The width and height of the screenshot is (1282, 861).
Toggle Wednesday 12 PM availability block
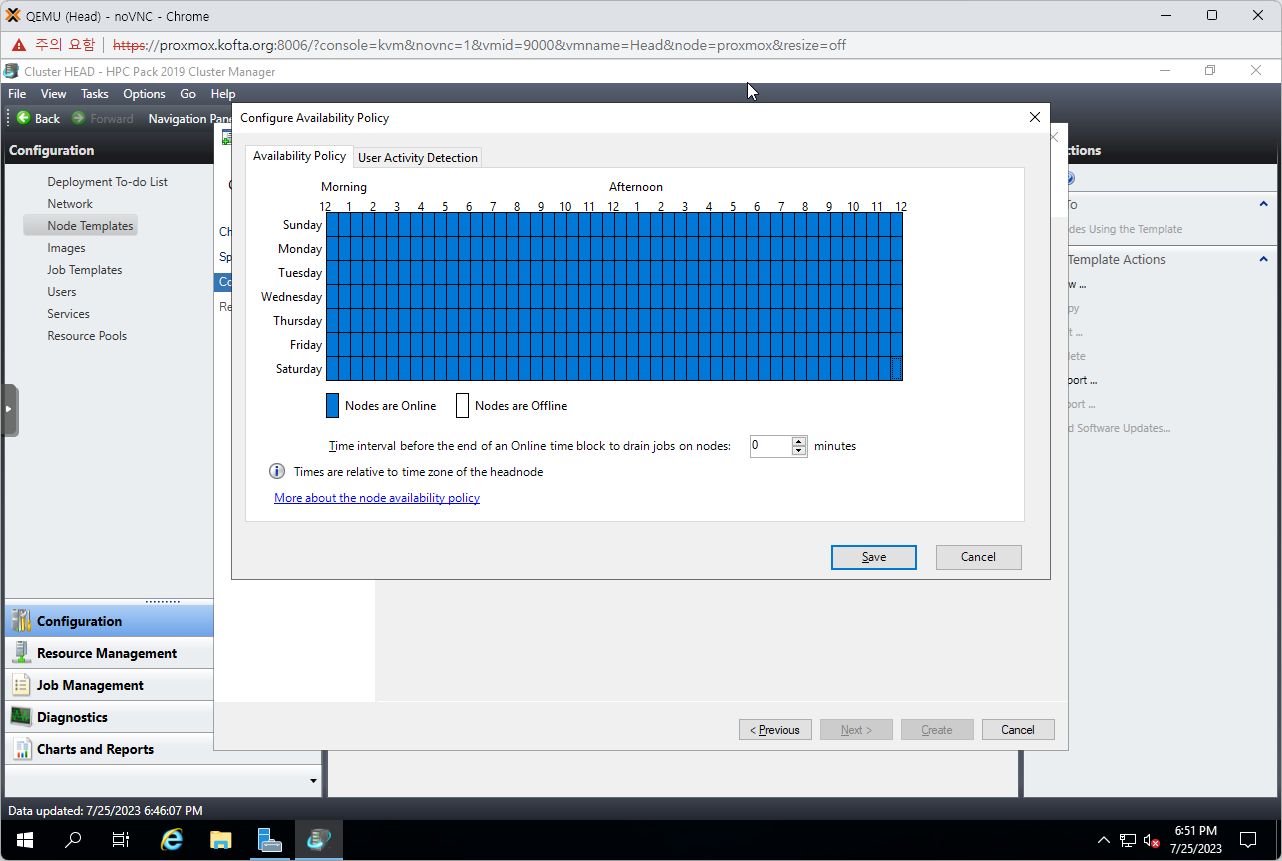pyautogui.click(x=620, y=297)
